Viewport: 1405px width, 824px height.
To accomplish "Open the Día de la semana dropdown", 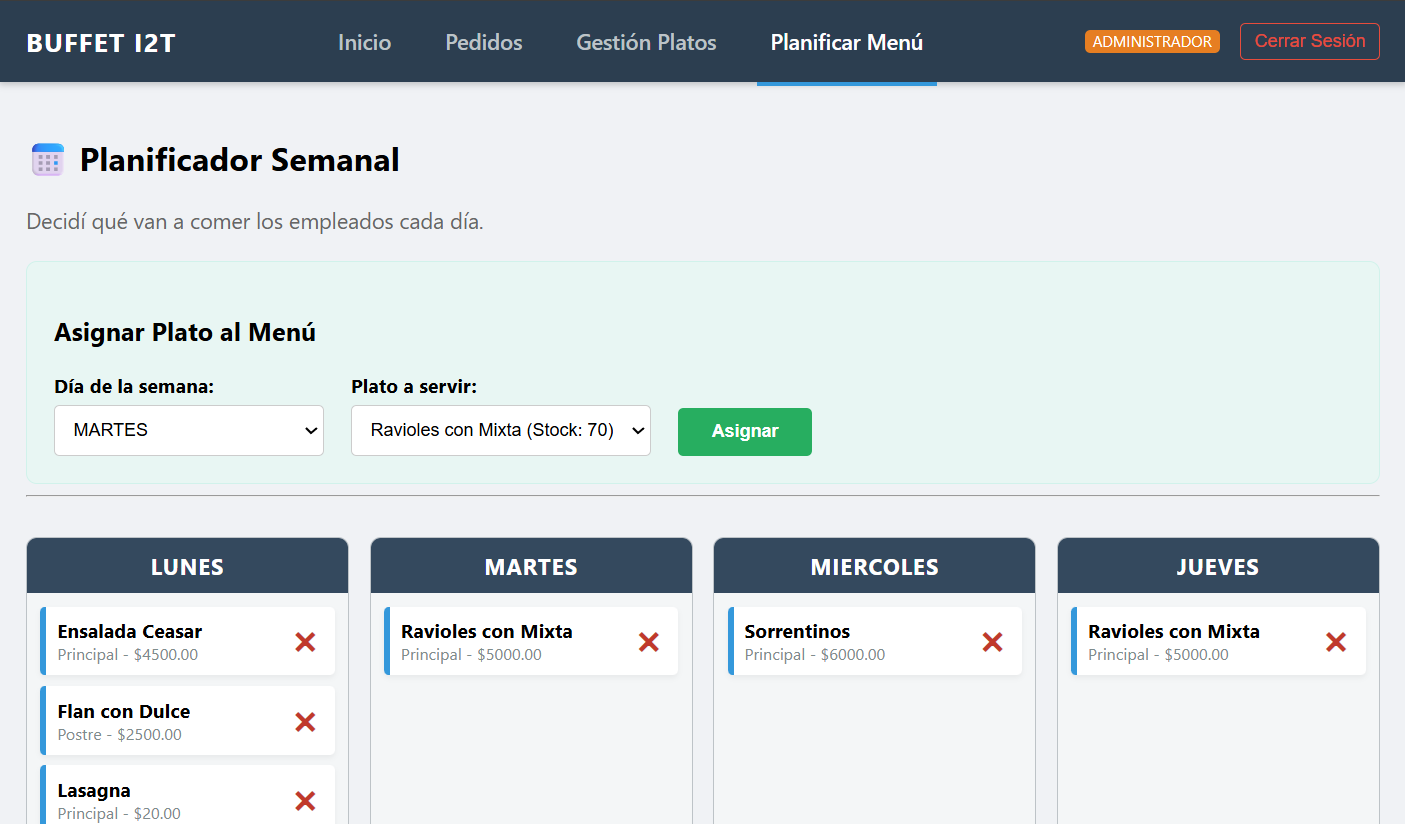I will [x=189, y=430].
